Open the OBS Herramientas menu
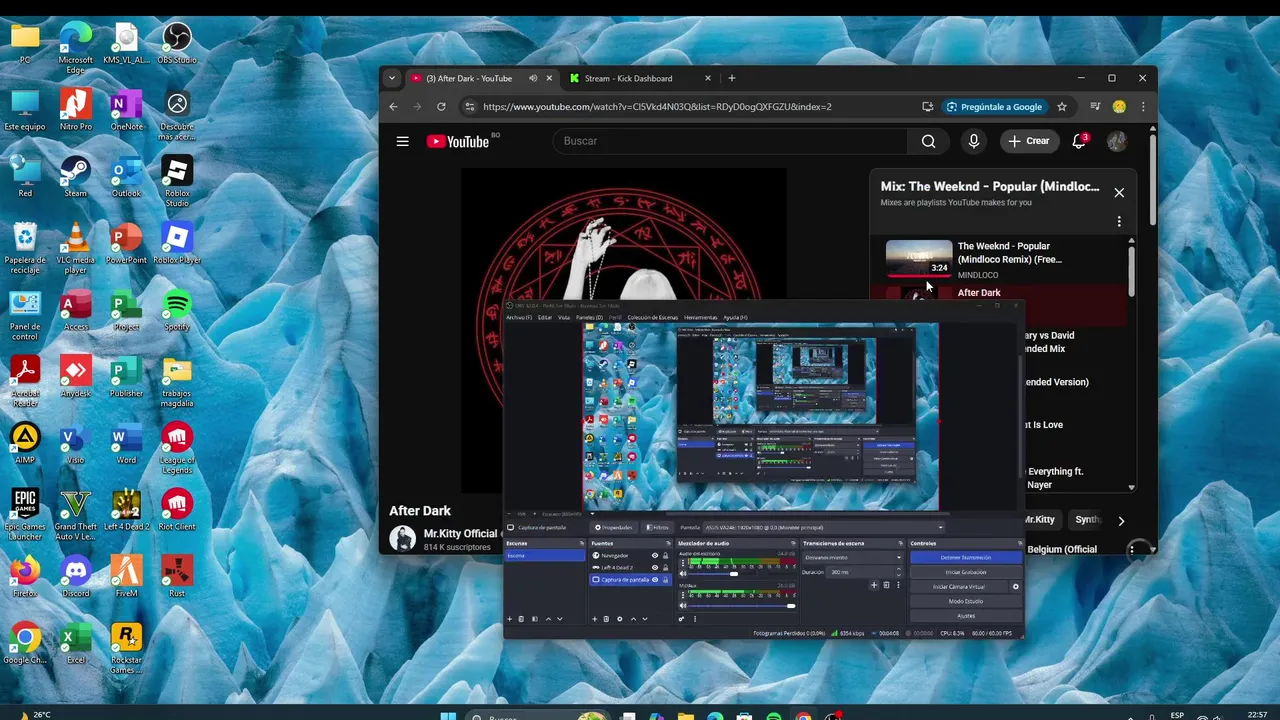 coord(700,317)
